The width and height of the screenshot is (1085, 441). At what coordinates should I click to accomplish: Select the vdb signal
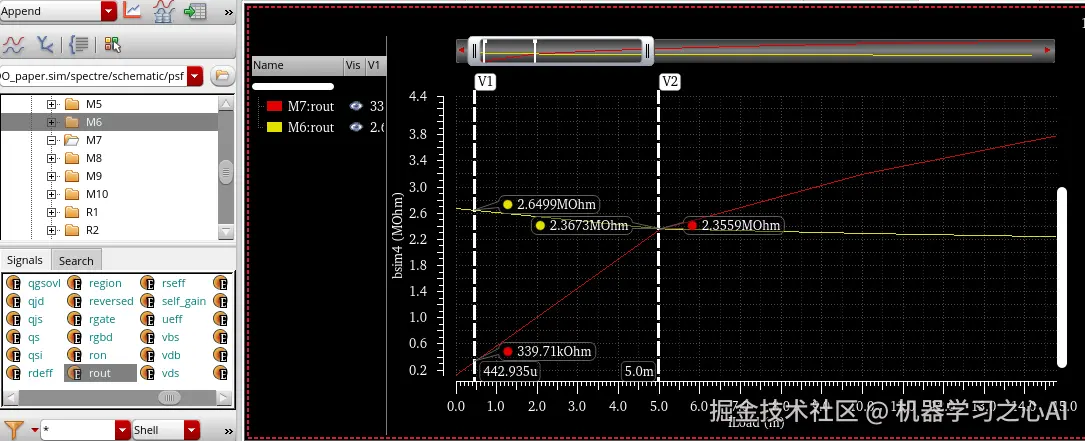coord(171,355)
